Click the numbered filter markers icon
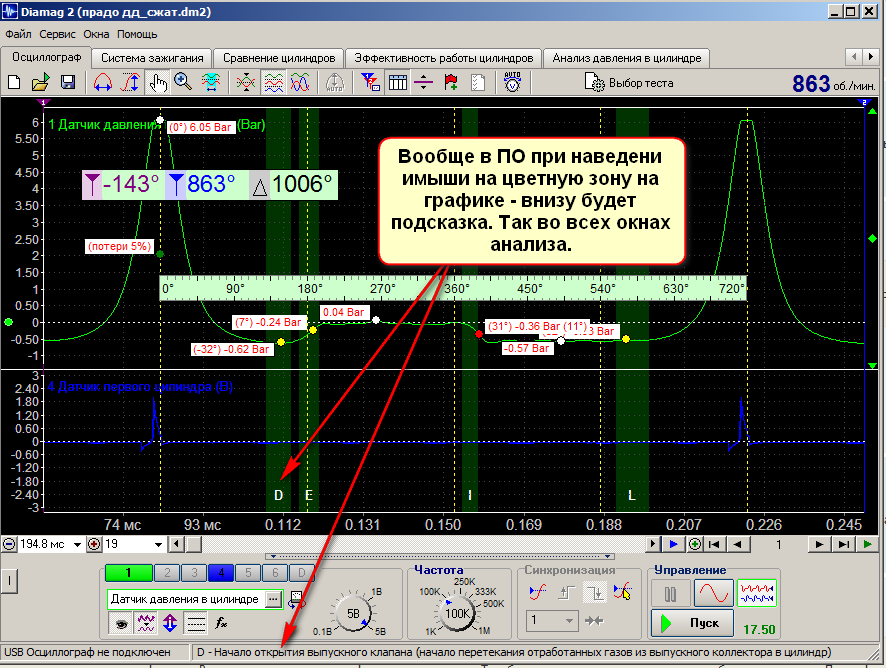This screenshot has width=886, height=668. 370,83
